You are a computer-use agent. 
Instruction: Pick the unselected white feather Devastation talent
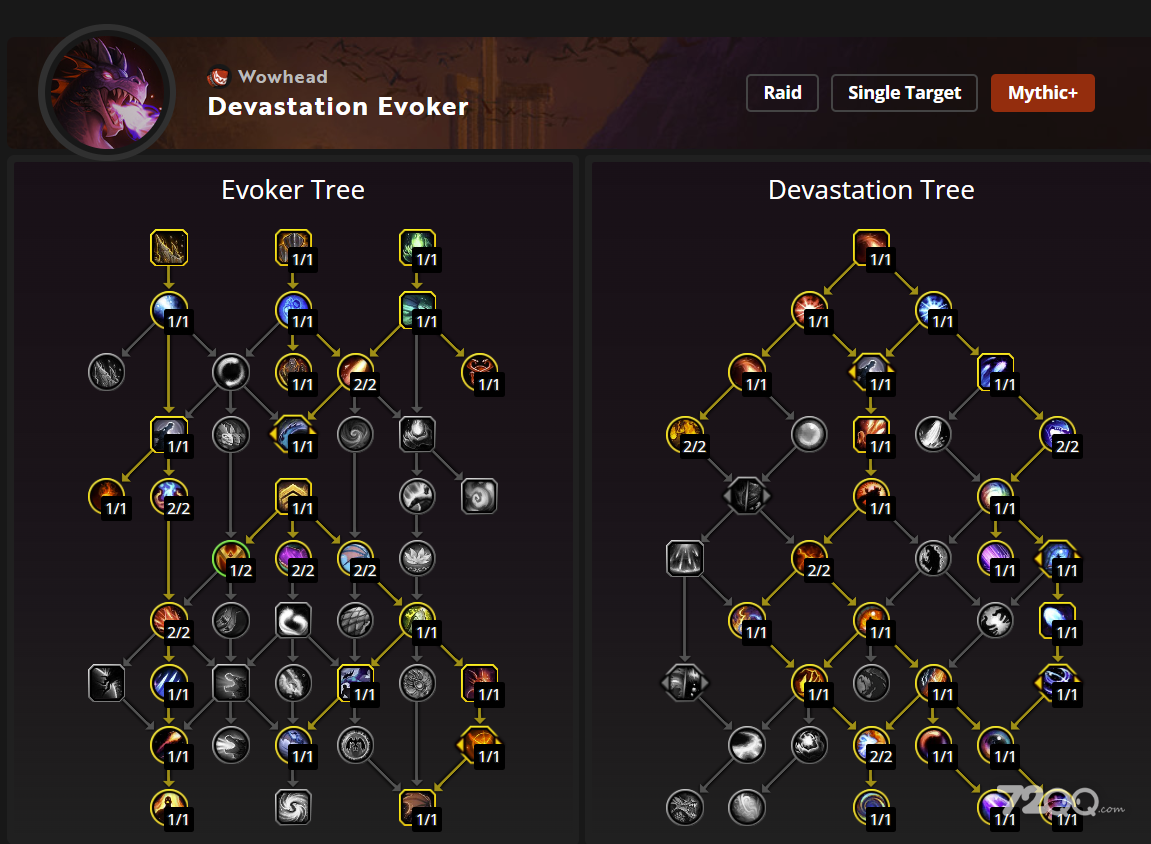click(933, 434)
